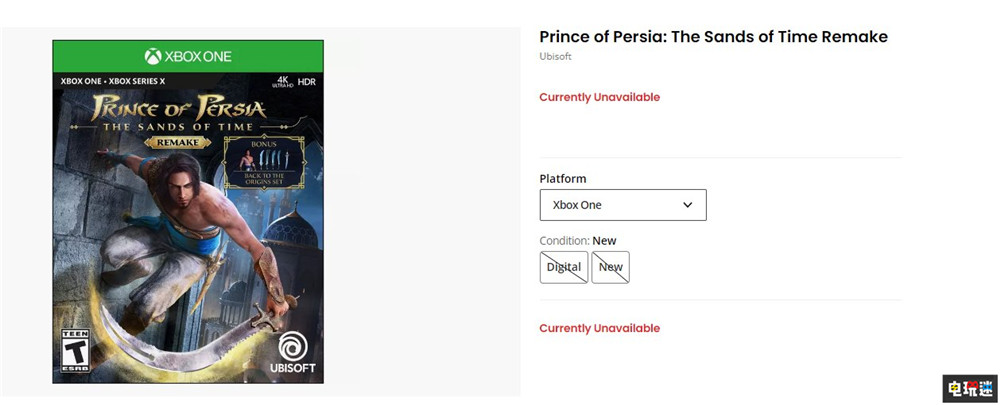Click the lower Currently Unavailable notice

click(x=599, y=328)
